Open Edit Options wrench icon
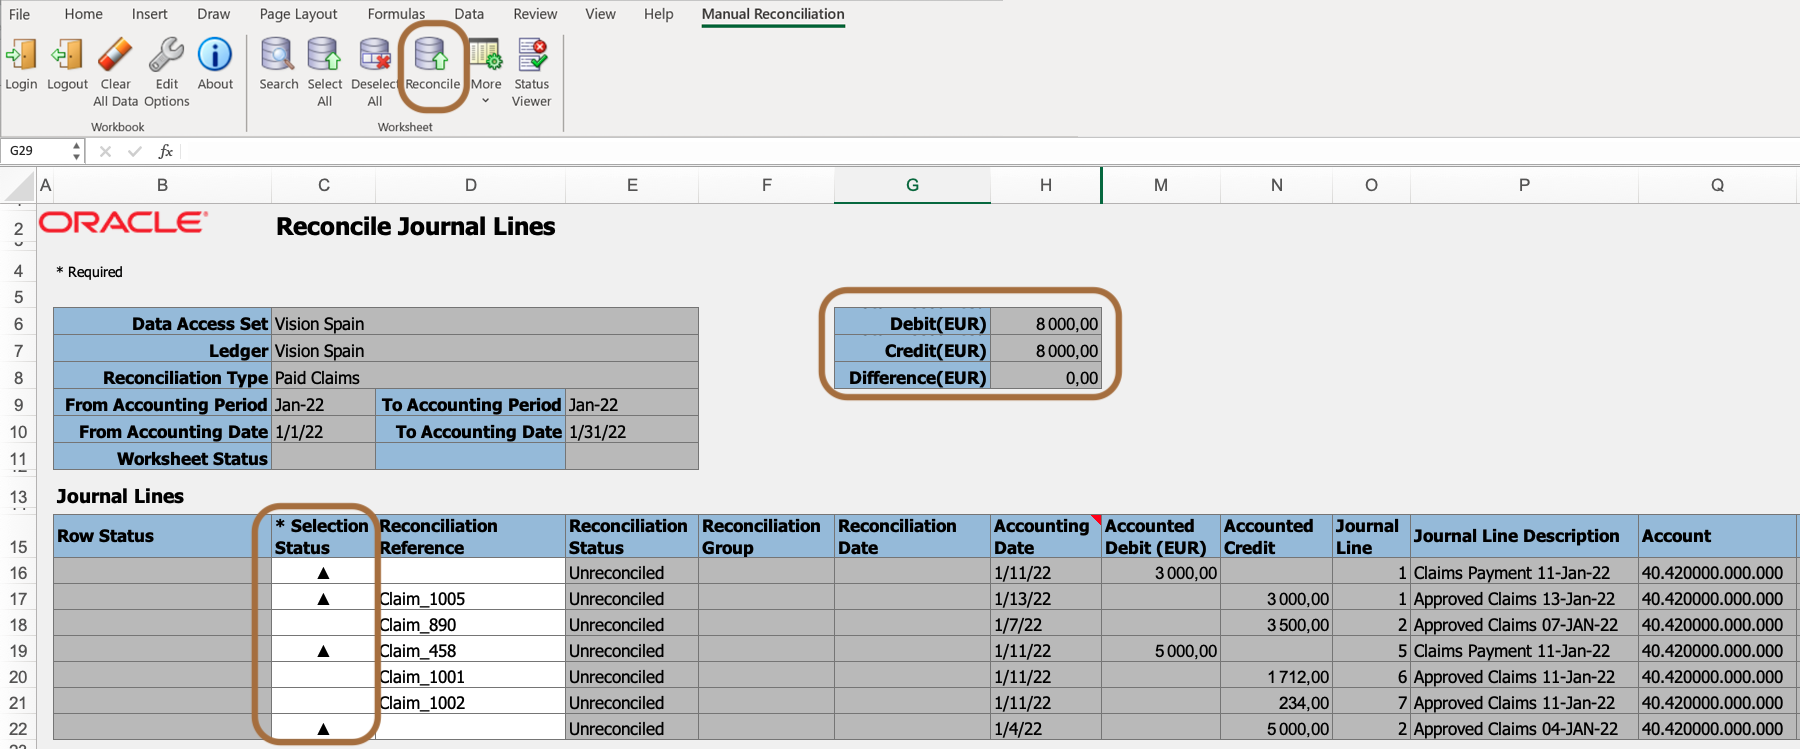Image resolution: width=1800 pixels, height=749 pixels. tap(166, 56)
